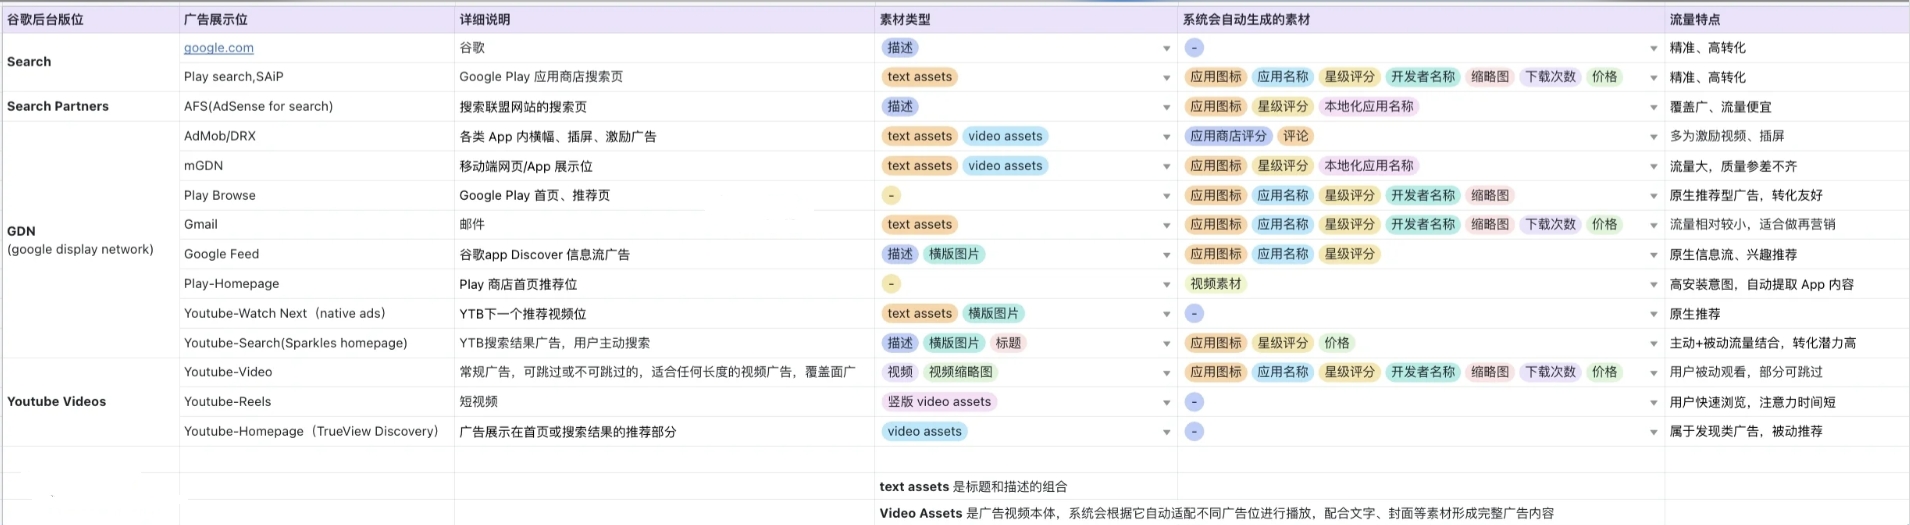This screenshot has height=525, width=1910.
Task: Open auto-generated assets dropdown arrow in AdMob/DRX row
Action: pos(1653,137)
